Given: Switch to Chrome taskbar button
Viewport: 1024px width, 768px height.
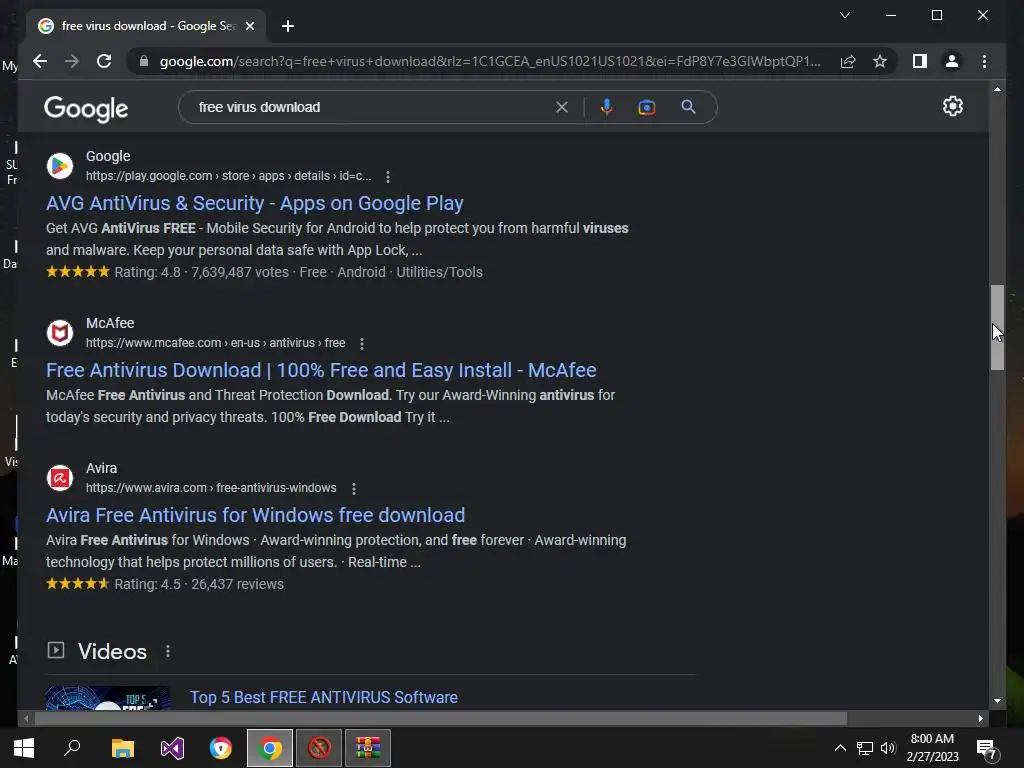Looking at the screenshot, I should pos(270,748).
